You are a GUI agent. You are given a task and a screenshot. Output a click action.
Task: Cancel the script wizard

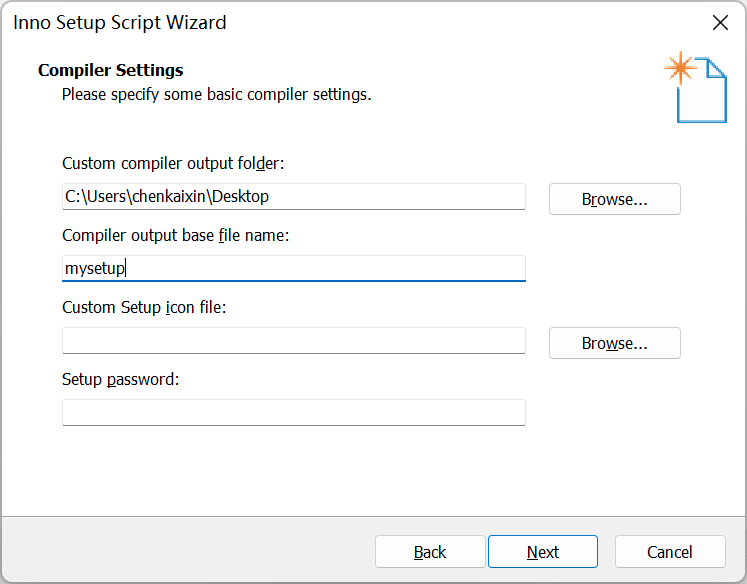[669, 552]
